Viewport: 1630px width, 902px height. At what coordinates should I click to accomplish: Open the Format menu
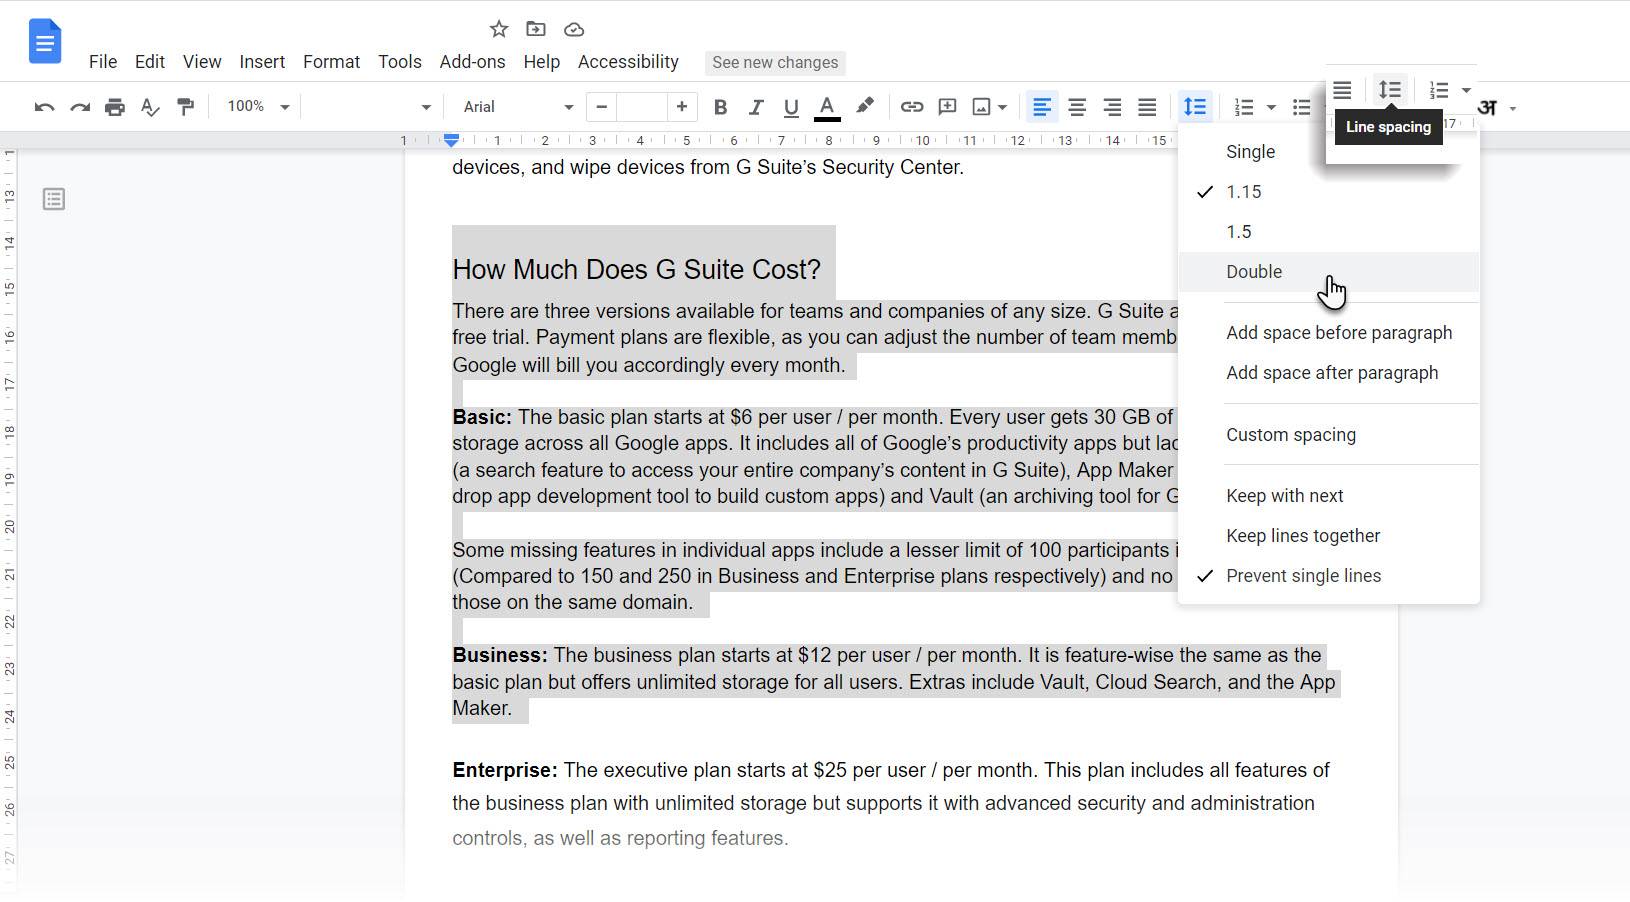tap(331, 62)
